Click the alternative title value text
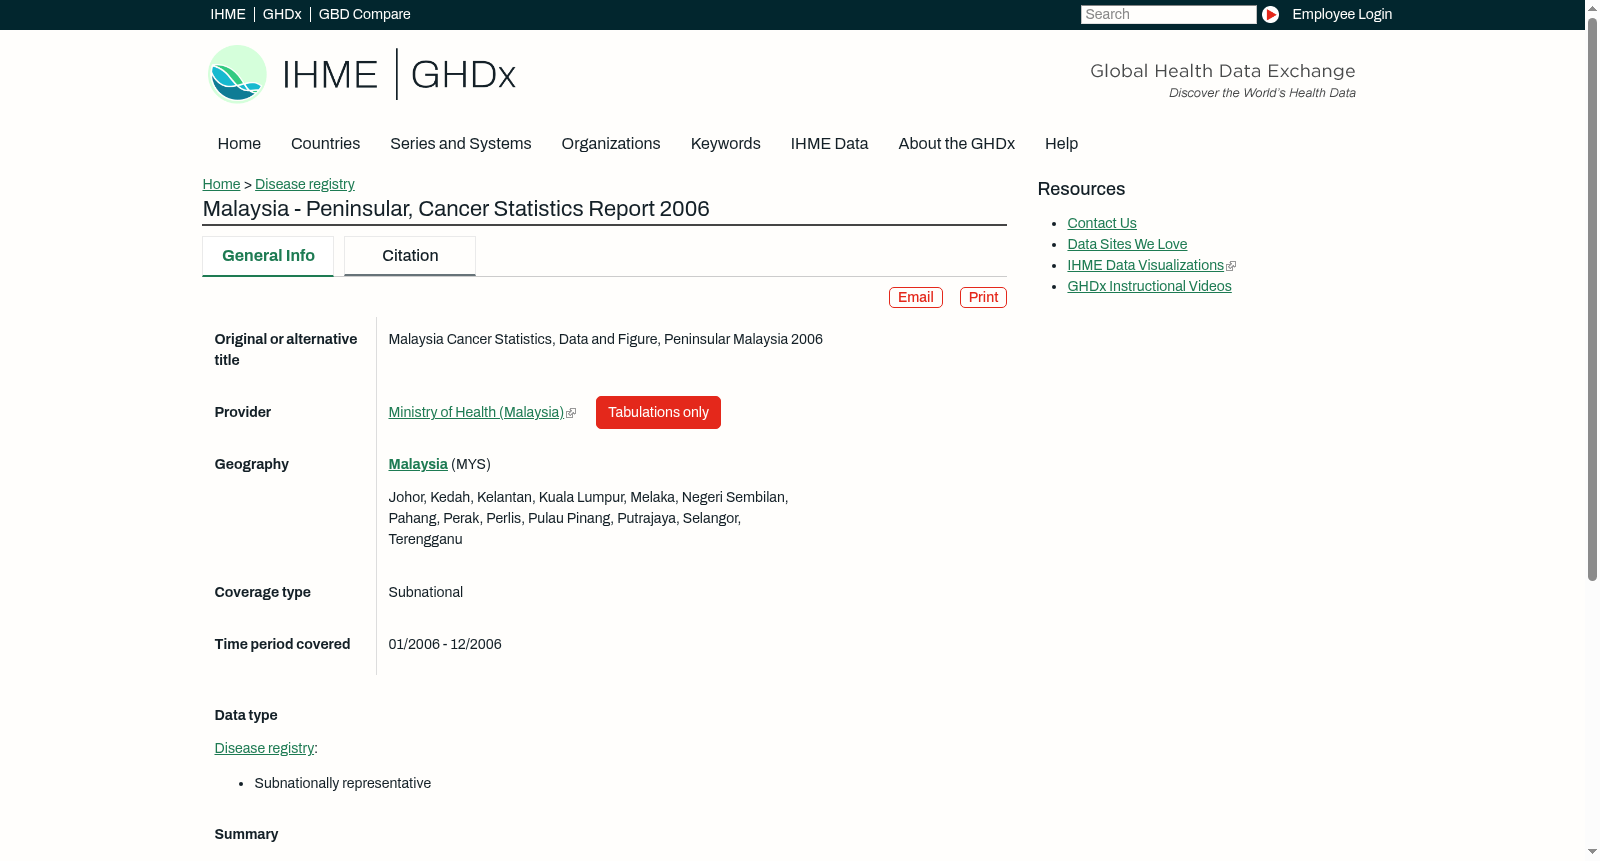 pos(605,339)
